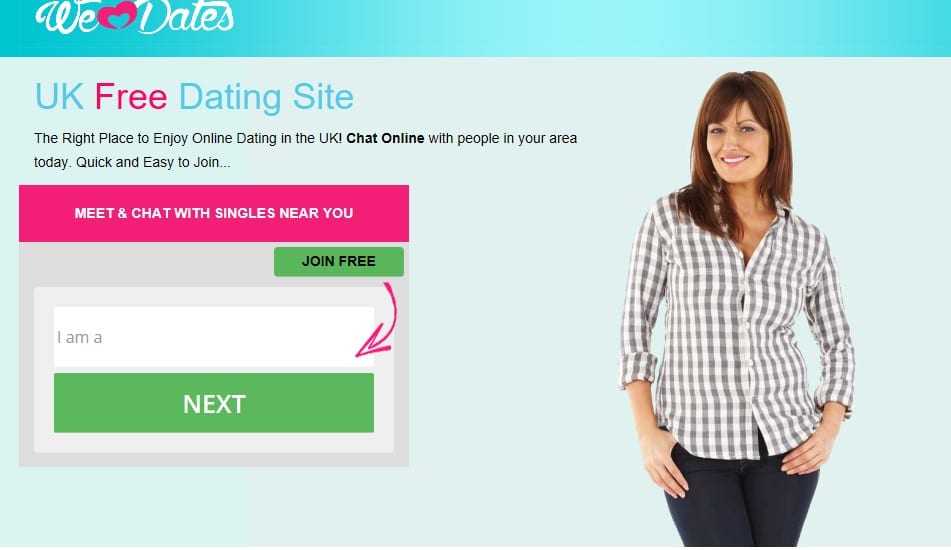Click the pink "Meet & Chat with Singles" banner
The width and height of the screenshot is (951, 550).
(213, 213)
